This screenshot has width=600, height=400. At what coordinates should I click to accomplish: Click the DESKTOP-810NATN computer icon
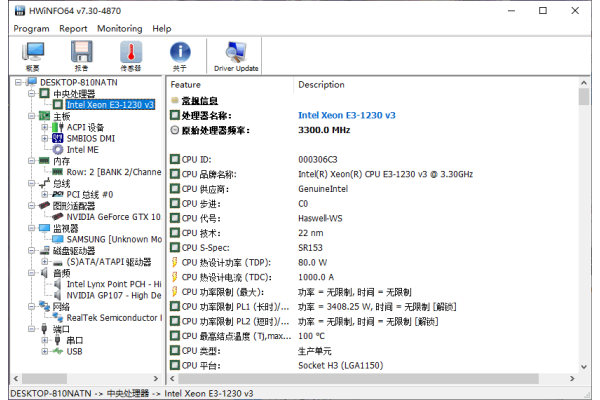[32, 82]
